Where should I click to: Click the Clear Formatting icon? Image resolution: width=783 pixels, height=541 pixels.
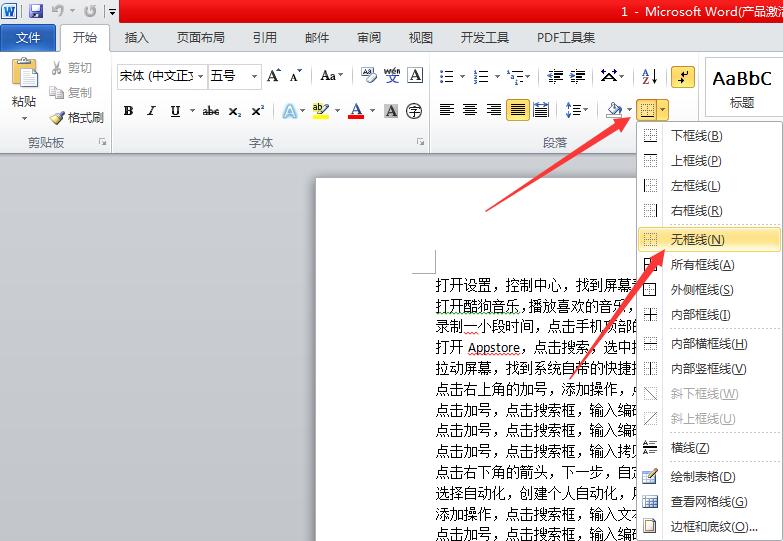click(x=369, y=76)
